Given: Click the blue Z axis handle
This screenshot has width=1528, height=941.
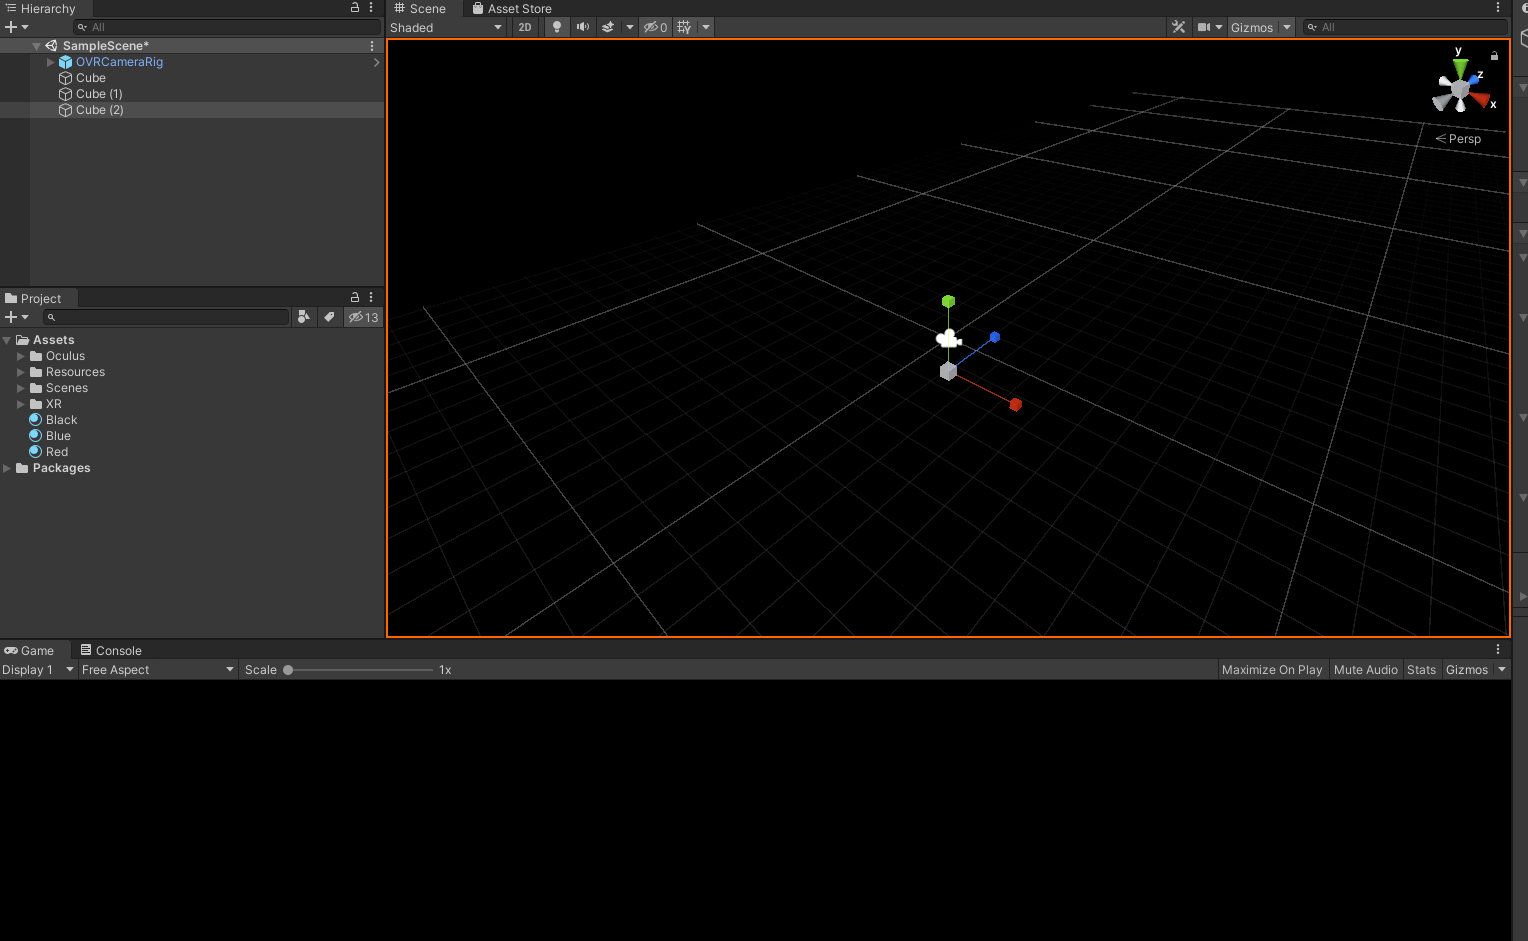Looking at the screenshot, I should click(994, 337).
